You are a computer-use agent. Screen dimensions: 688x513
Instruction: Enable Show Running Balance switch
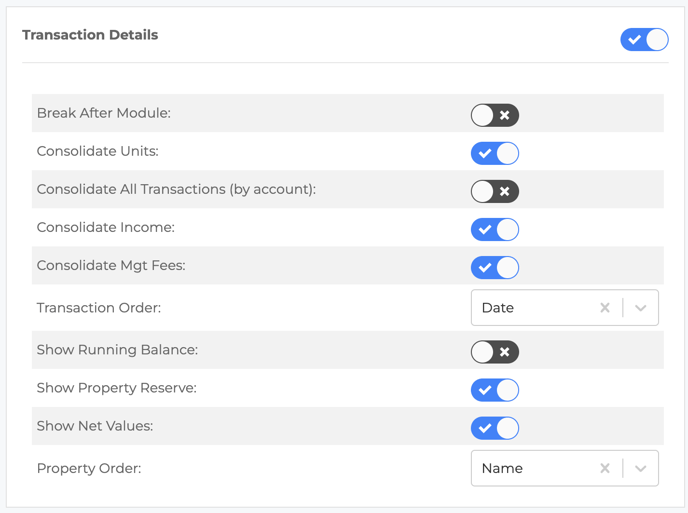tap(495, 352)
